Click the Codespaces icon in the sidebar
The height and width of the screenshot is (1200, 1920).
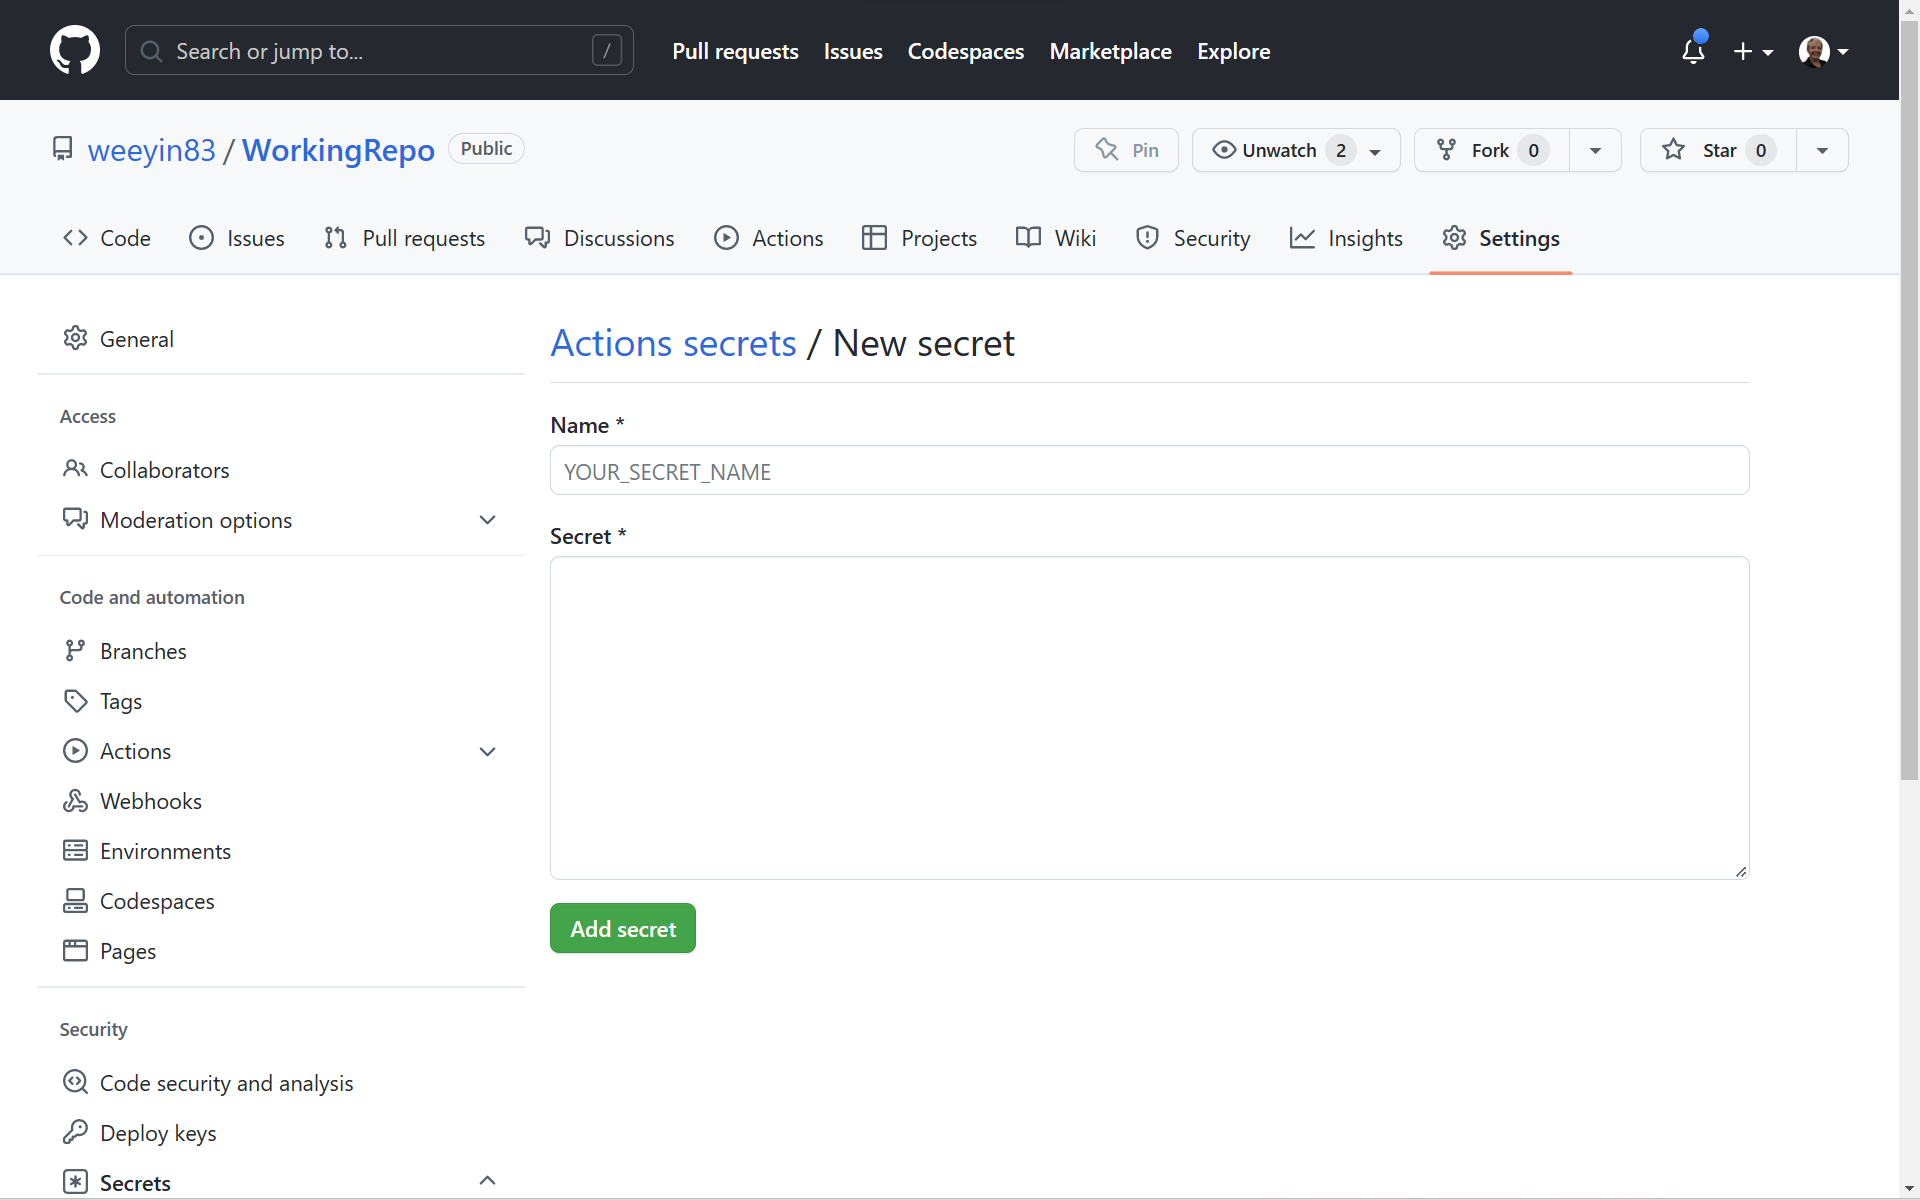(76, 900)
